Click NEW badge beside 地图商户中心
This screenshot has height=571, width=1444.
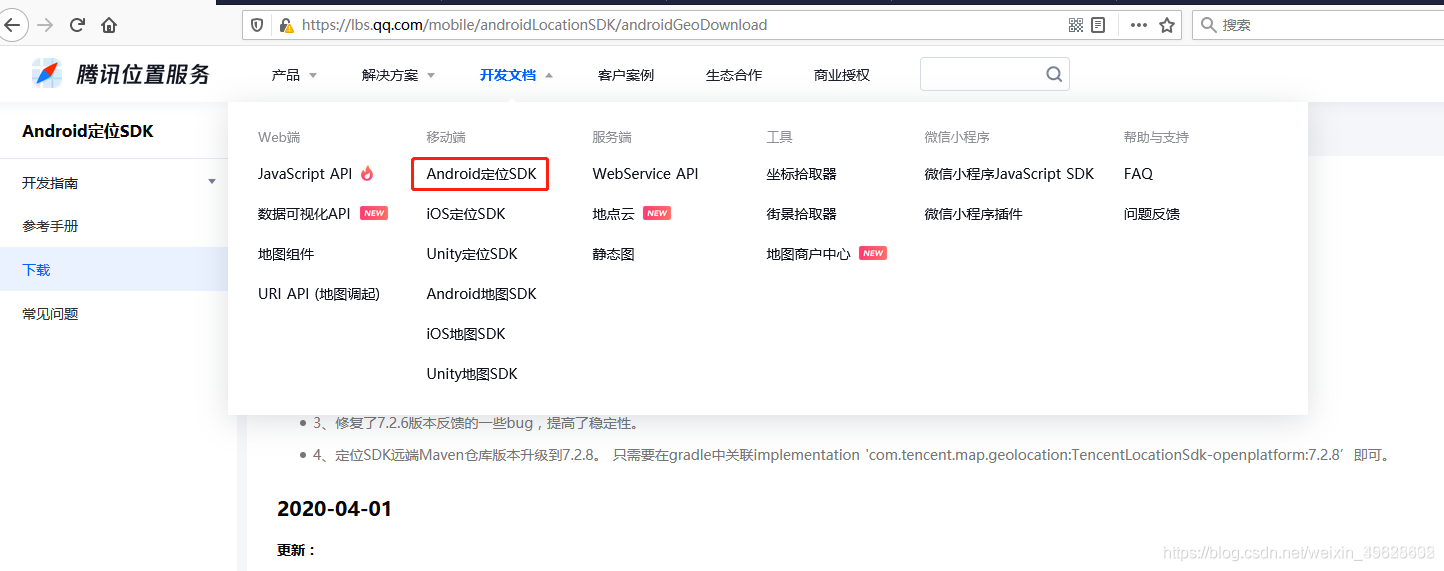click(x=873, y=253)
